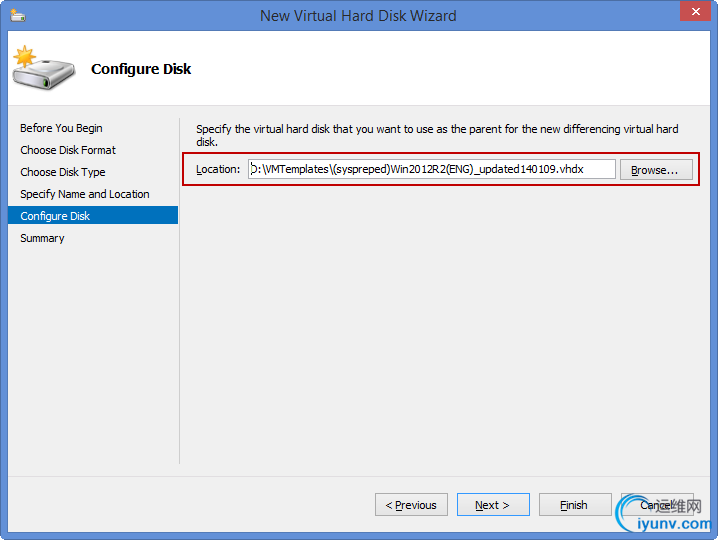
Task: Click inside the Location path text field
Action: pyautogui.click(x=431, y=169)
